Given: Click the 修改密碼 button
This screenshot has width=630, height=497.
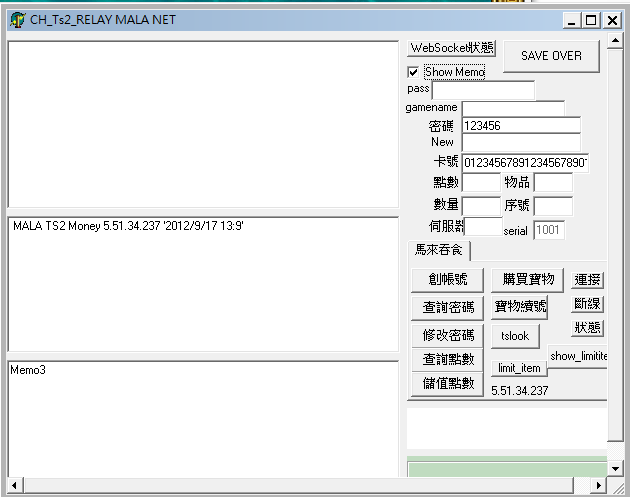Looking at the screenshot, I should coord(447,334).
